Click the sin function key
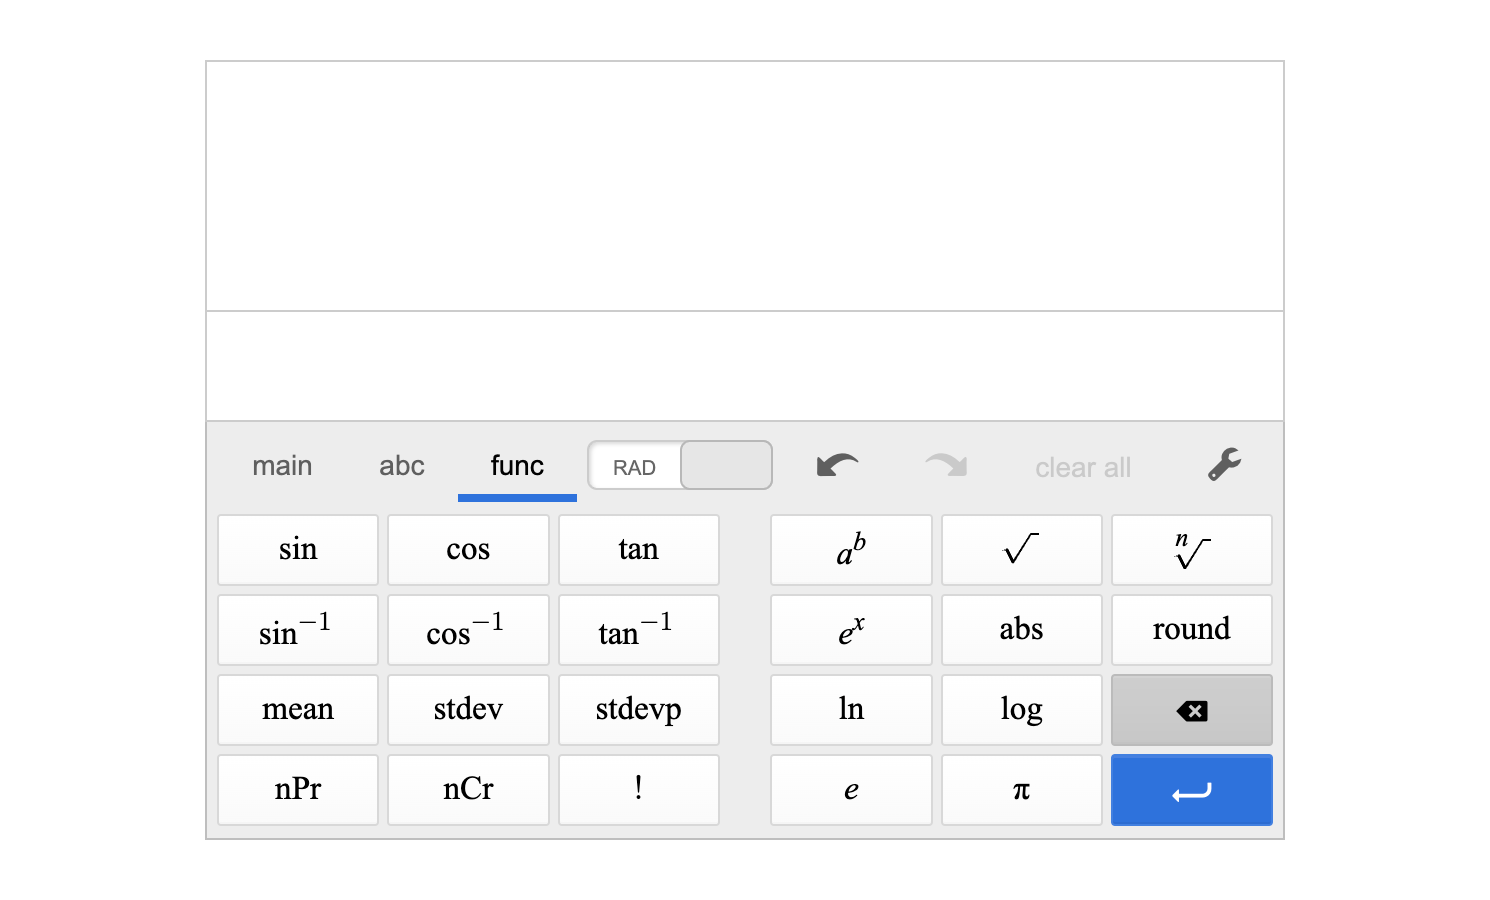The height and width of the screenshot is (900, 1490). [297, 549]
